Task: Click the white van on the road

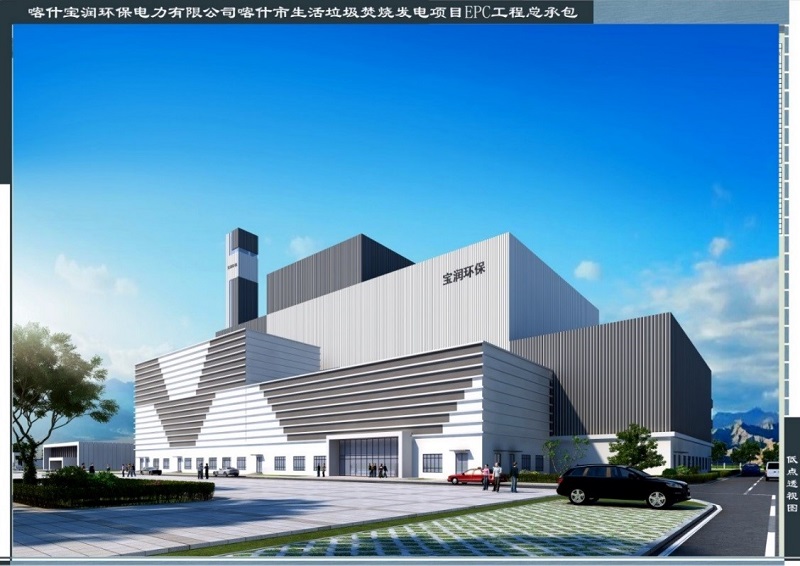Action: click(771, 470)
